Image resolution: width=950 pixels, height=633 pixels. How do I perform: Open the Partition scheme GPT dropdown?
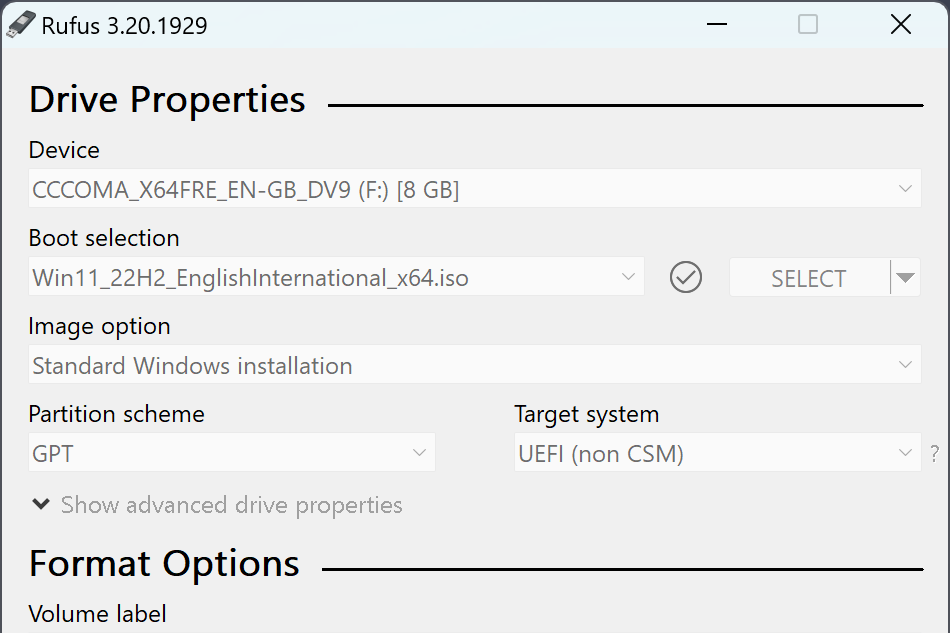[x=231, y=452]
